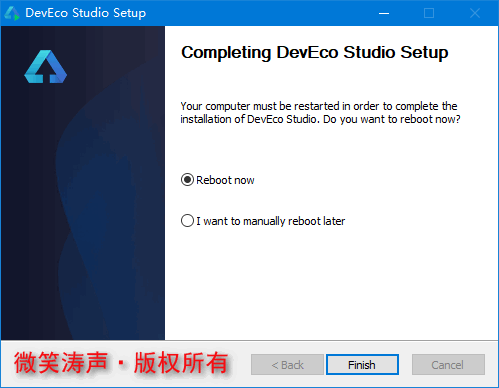Minimize the DevEco Studio Setup window

point(384,13)
